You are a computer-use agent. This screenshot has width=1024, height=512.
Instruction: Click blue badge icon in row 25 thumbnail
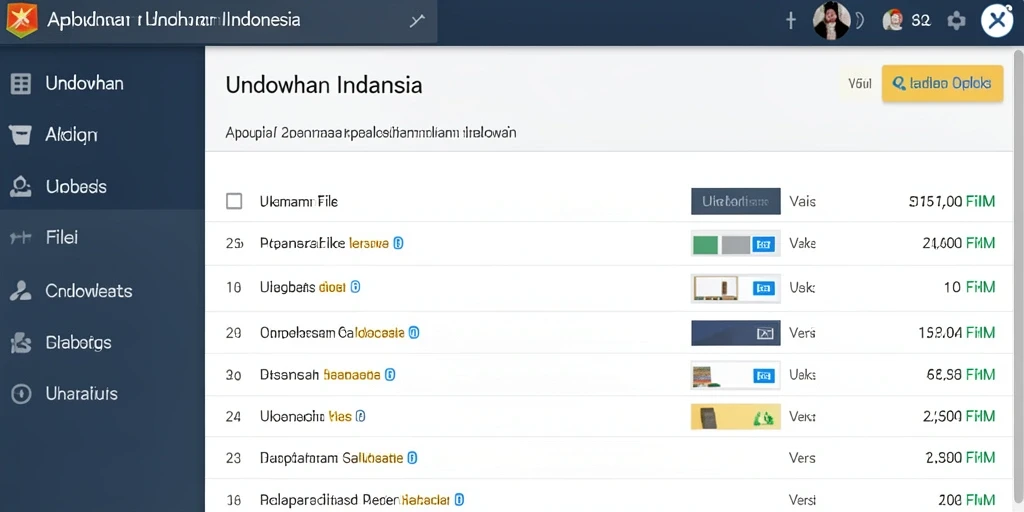tap(763, 245)
